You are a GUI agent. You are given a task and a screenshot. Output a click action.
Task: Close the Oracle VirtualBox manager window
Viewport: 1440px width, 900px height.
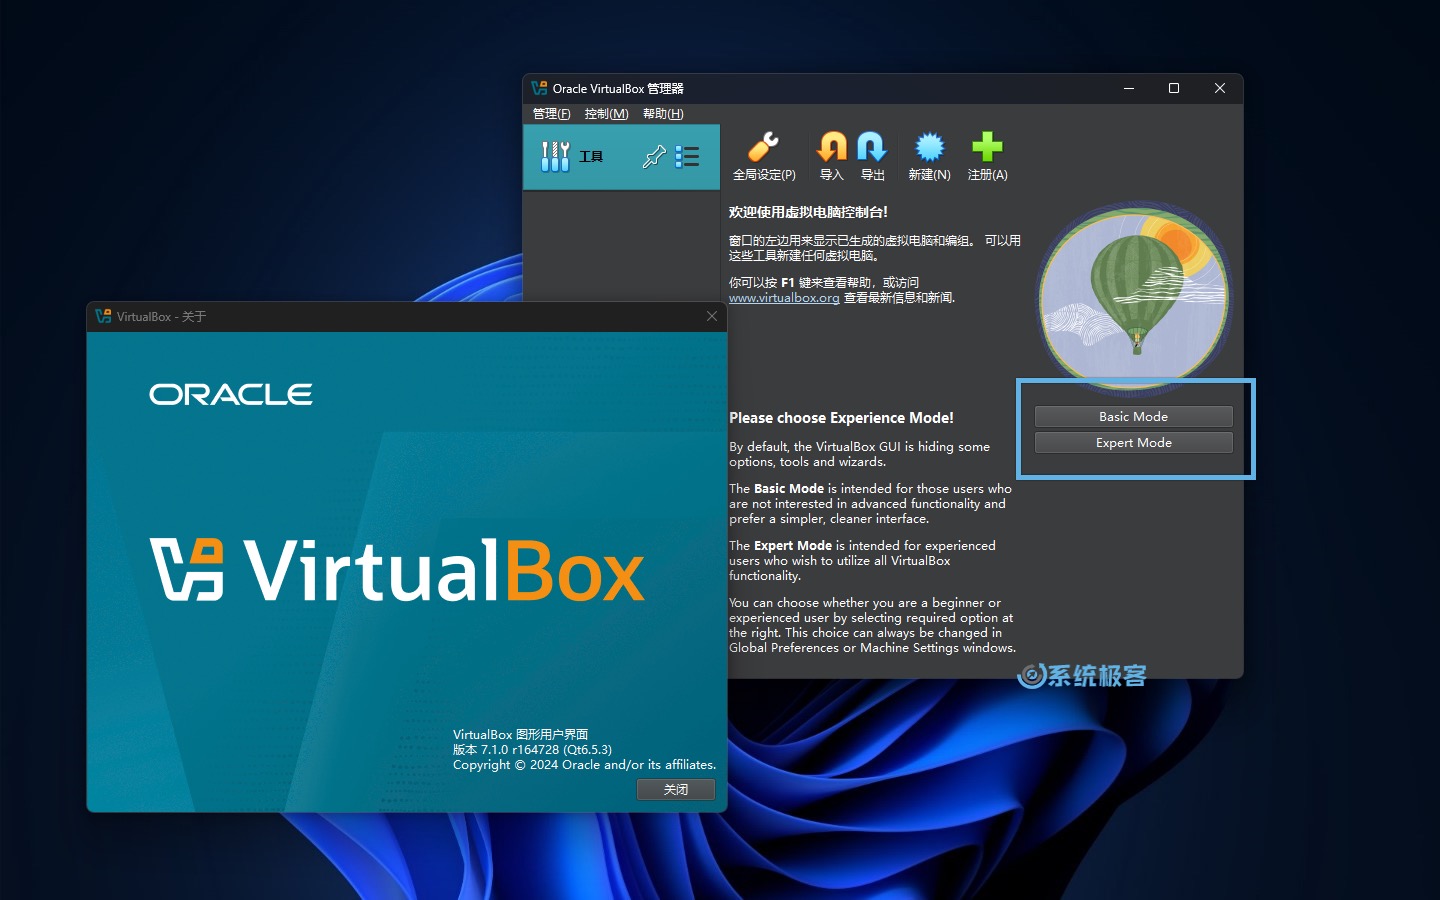[1220, 88]
